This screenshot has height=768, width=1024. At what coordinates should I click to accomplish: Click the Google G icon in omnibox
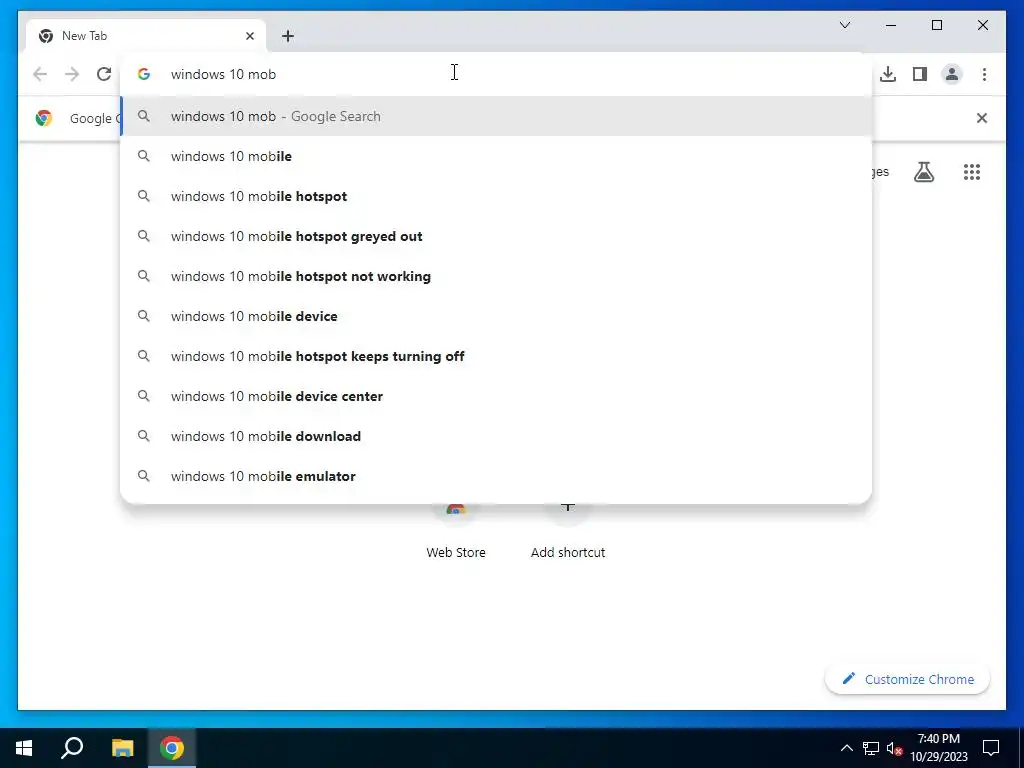tap(144, 74)
